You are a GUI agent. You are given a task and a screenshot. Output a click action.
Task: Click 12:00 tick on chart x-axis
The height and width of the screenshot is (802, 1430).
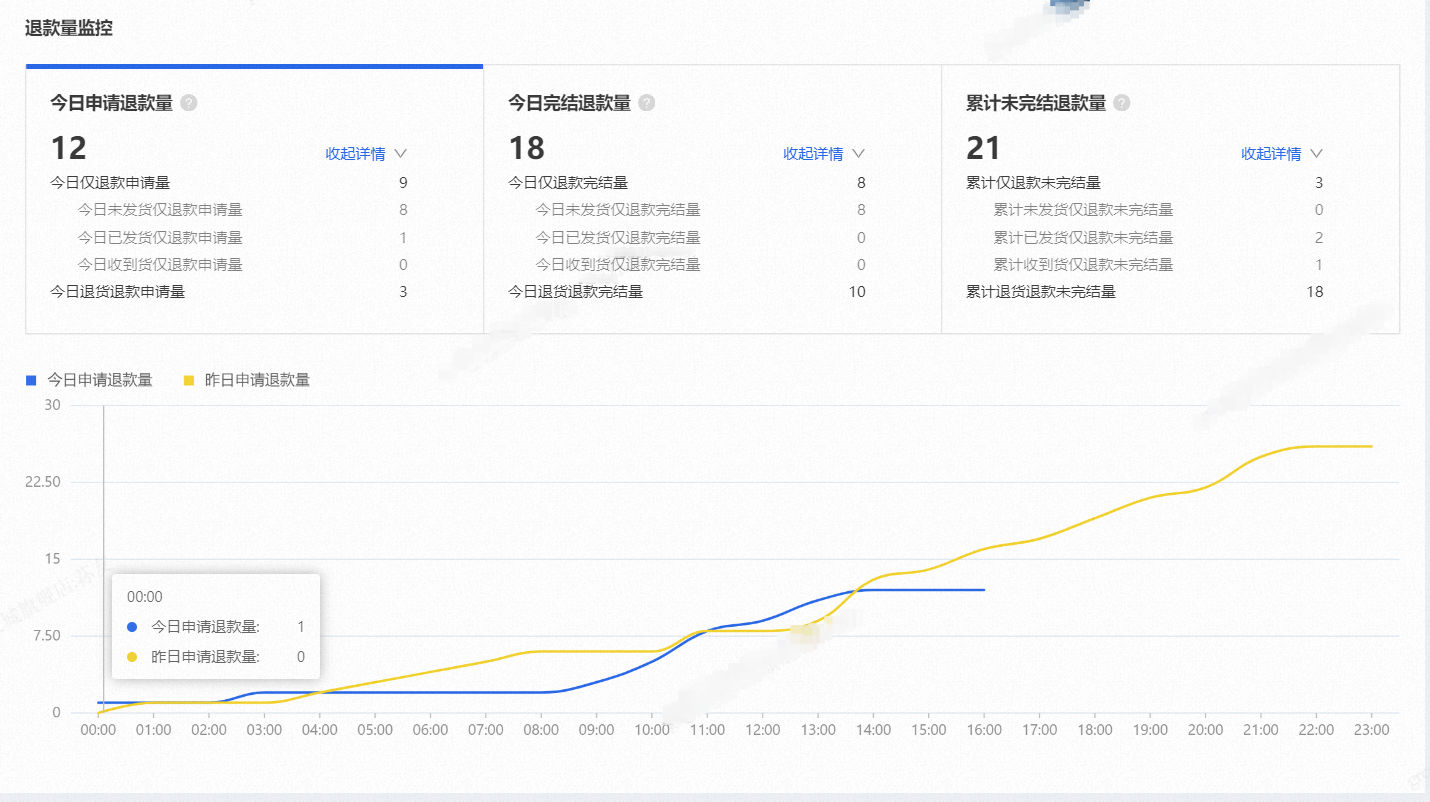point(763,730)
